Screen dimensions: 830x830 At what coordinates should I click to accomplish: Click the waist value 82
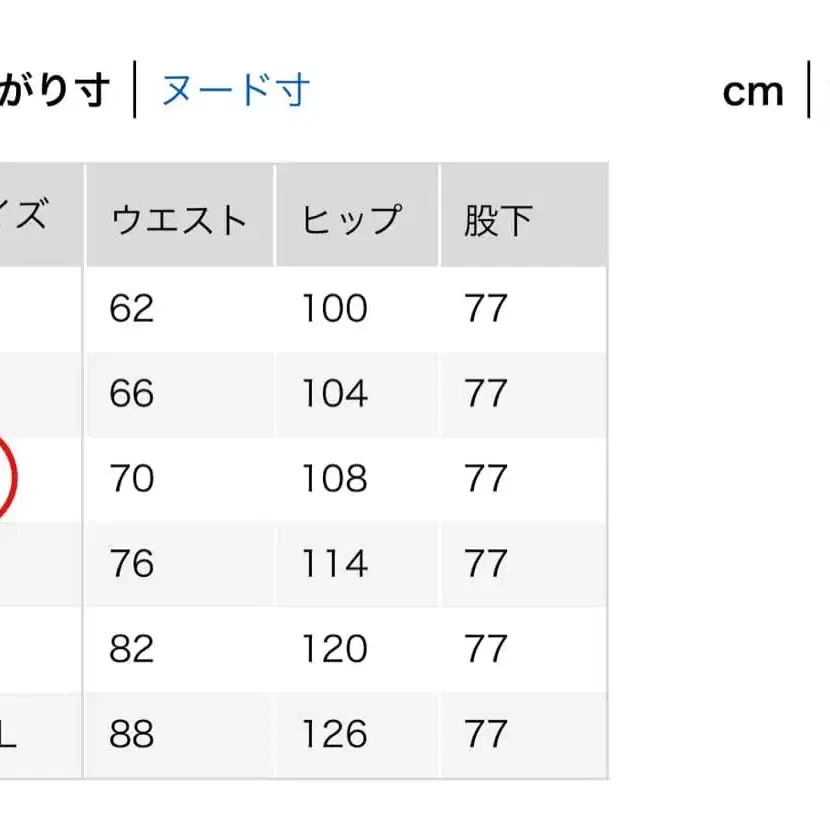click(132, 647)
